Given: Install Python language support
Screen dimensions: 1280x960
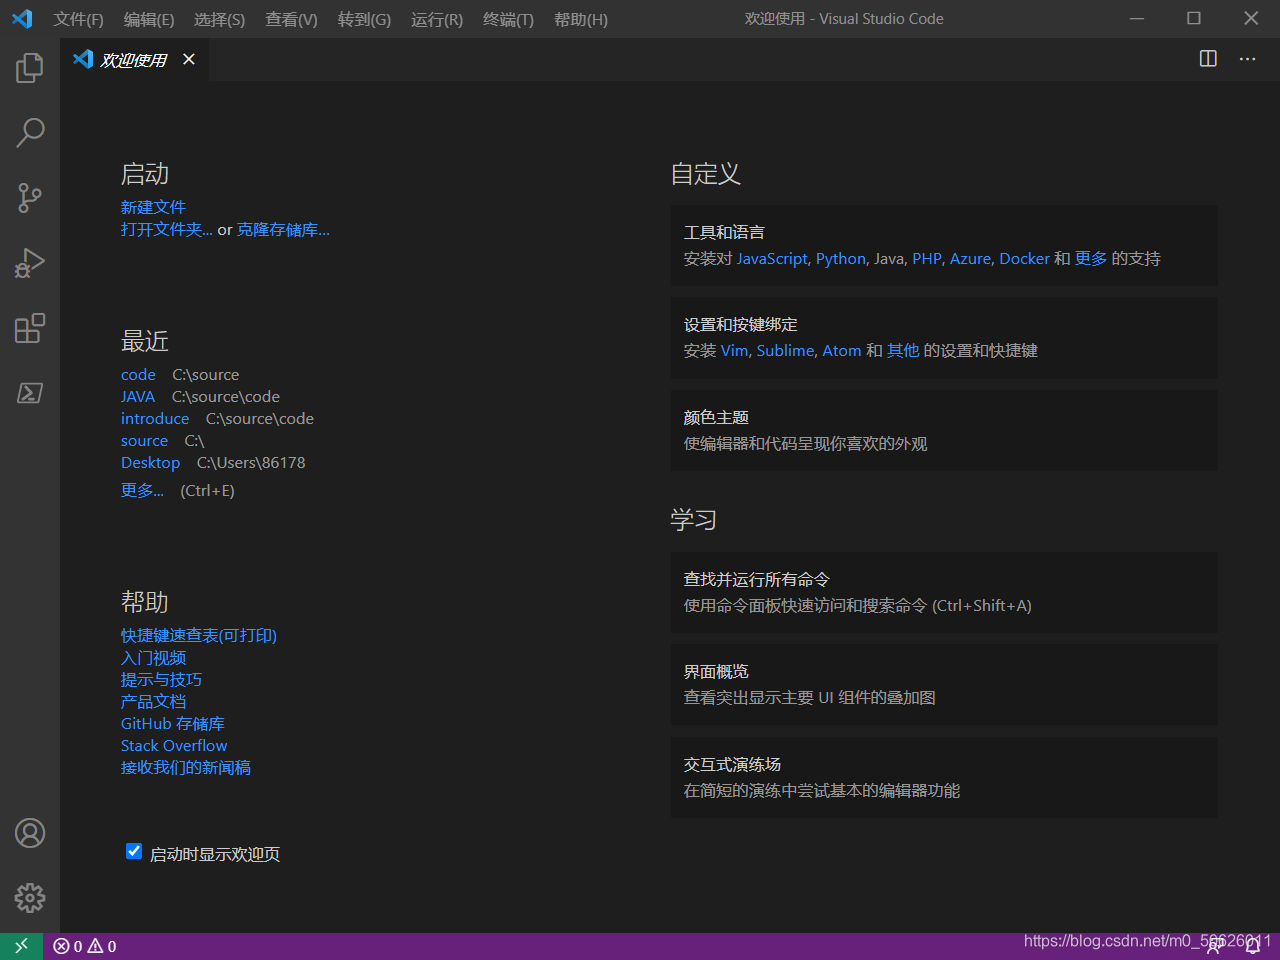Looking at the screenshot, I should coord(841,259).
